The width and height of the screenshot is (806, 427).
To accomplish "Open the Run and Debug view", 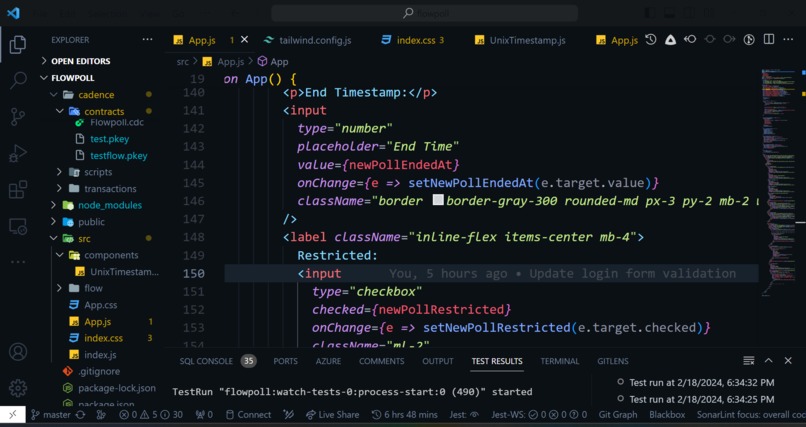I will [18, 153].
